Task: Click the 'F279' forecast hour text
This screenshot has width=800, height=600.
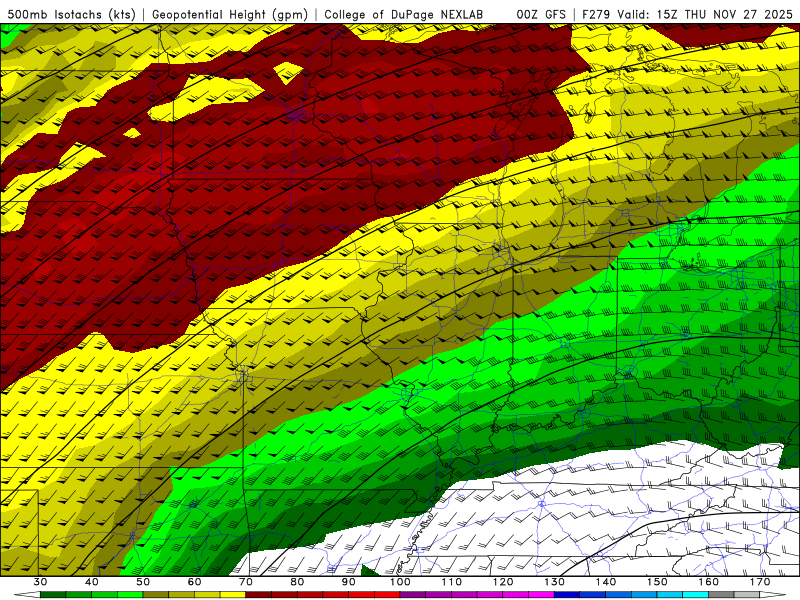Action: tap(597, 15)
